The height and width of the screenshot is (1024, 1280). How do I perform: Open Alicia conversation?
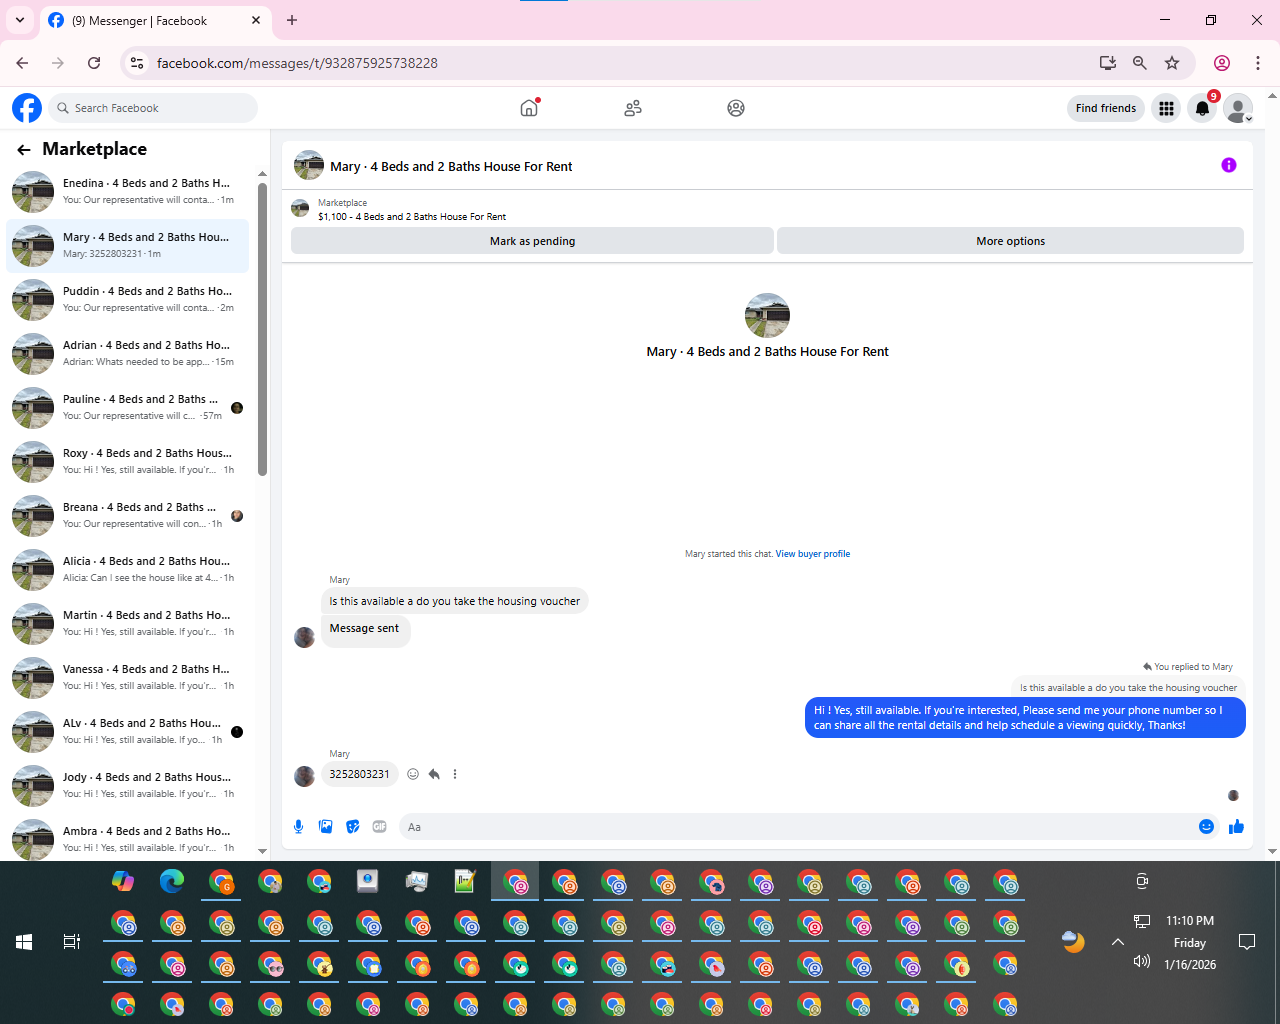tap(128, 570)
